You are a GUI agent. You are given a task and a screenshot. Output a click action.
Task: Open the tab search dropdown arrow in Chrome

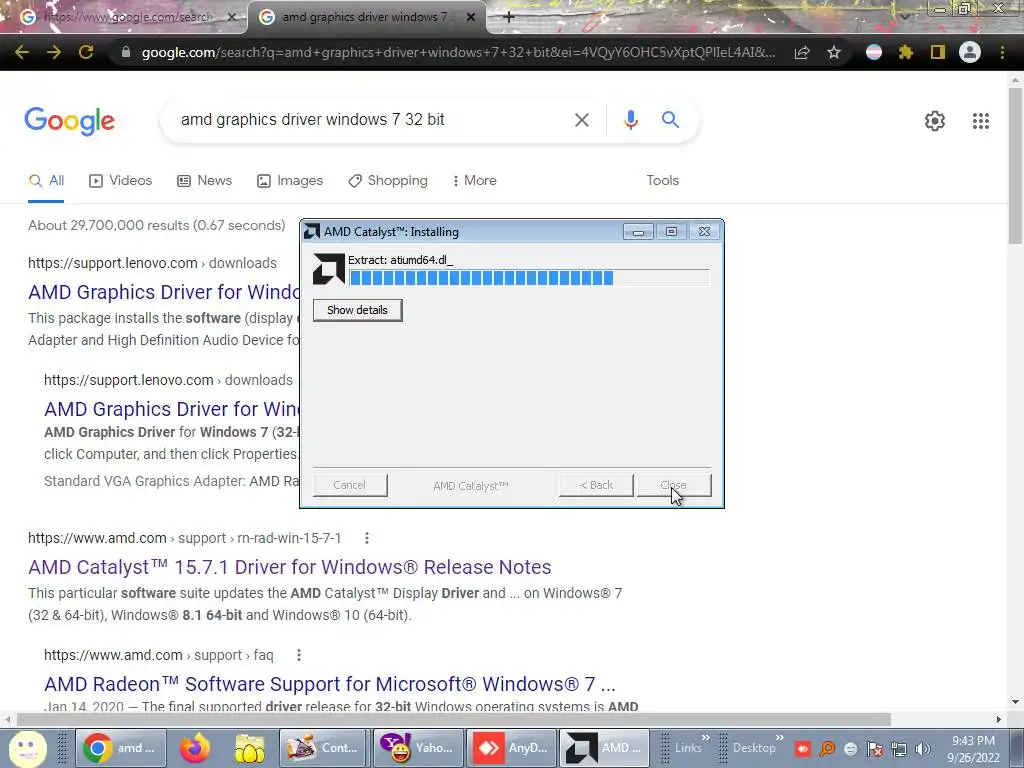click(x=904, y=16)
